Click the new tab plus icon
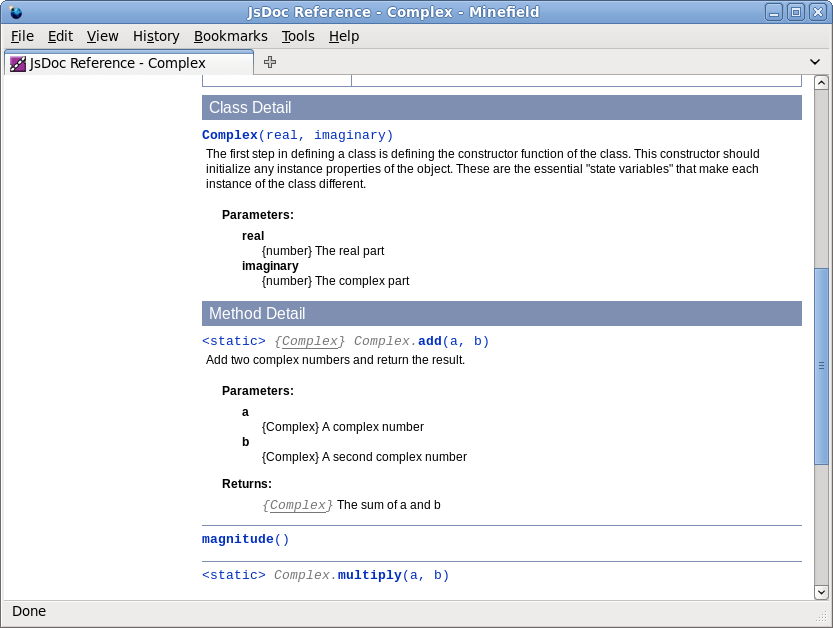833x628 pixels. (270, 62)
